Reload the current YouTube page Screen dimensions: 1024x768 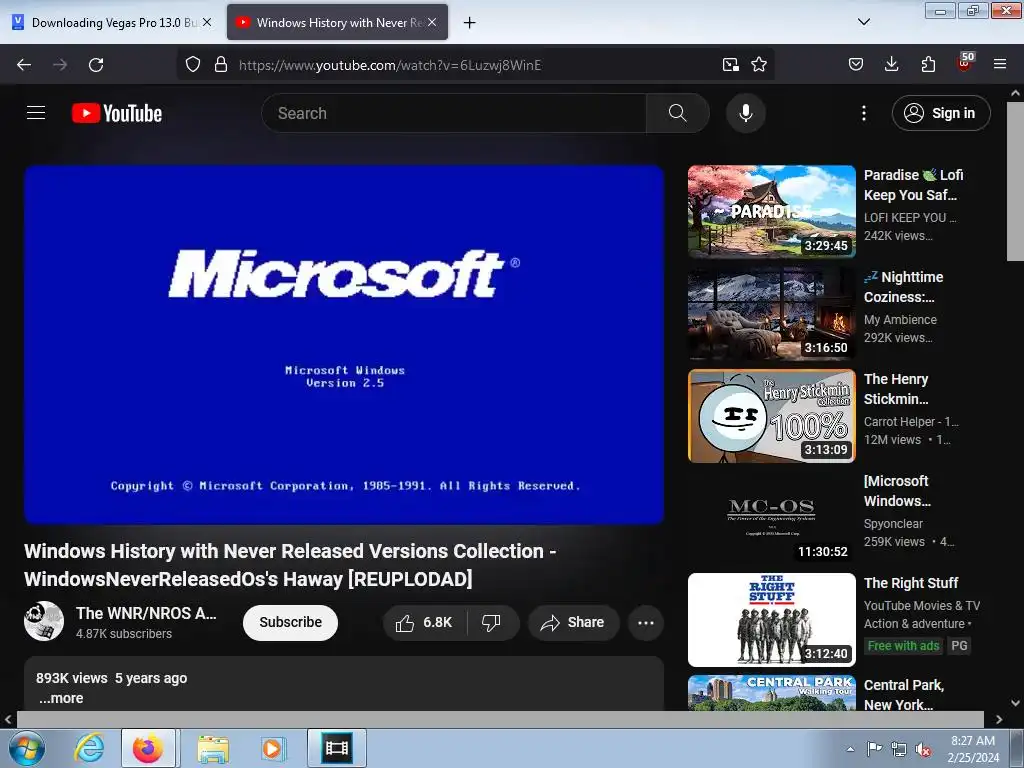[x=96, y=65]
